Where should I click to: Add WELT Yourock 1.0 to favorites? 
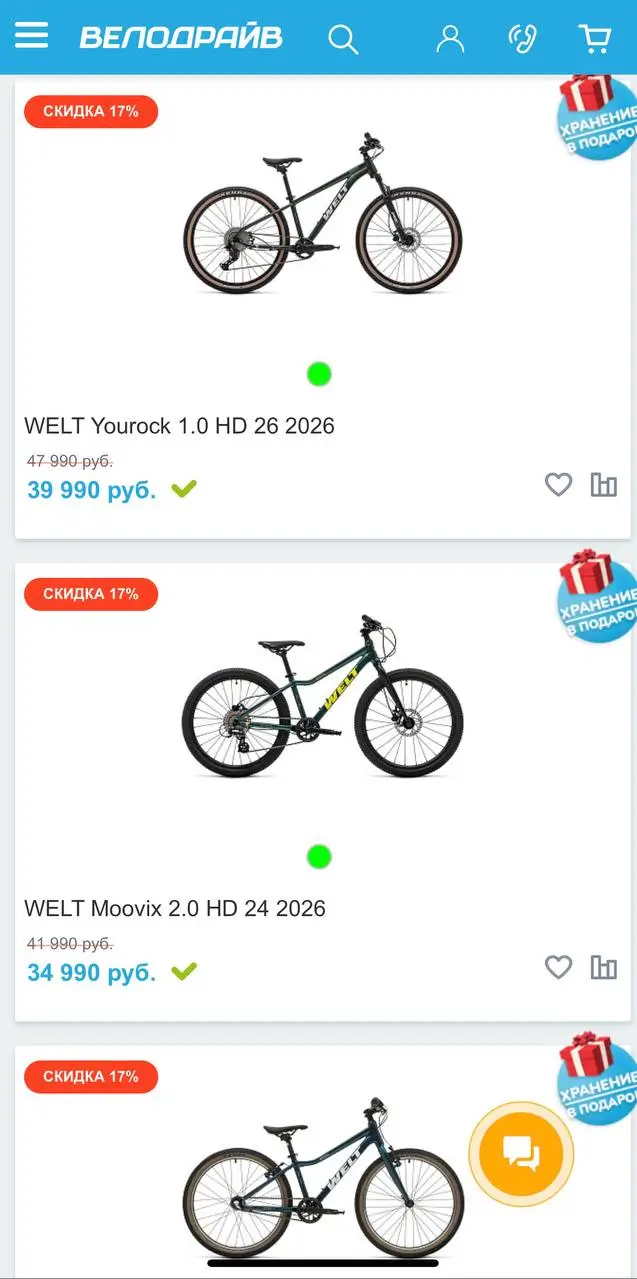click(x=558, y=485)
